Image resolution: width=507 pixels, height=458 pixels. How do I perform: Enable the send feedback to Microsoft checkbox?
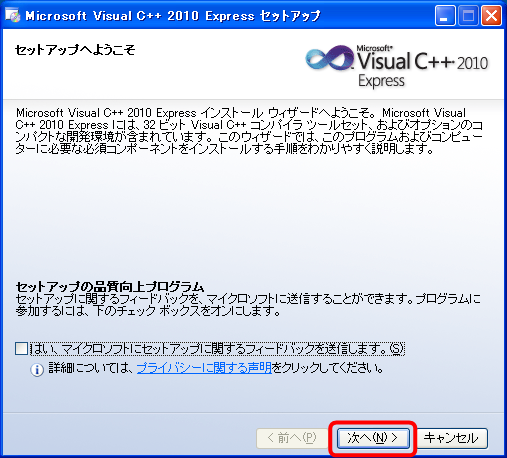pos(22,349)
